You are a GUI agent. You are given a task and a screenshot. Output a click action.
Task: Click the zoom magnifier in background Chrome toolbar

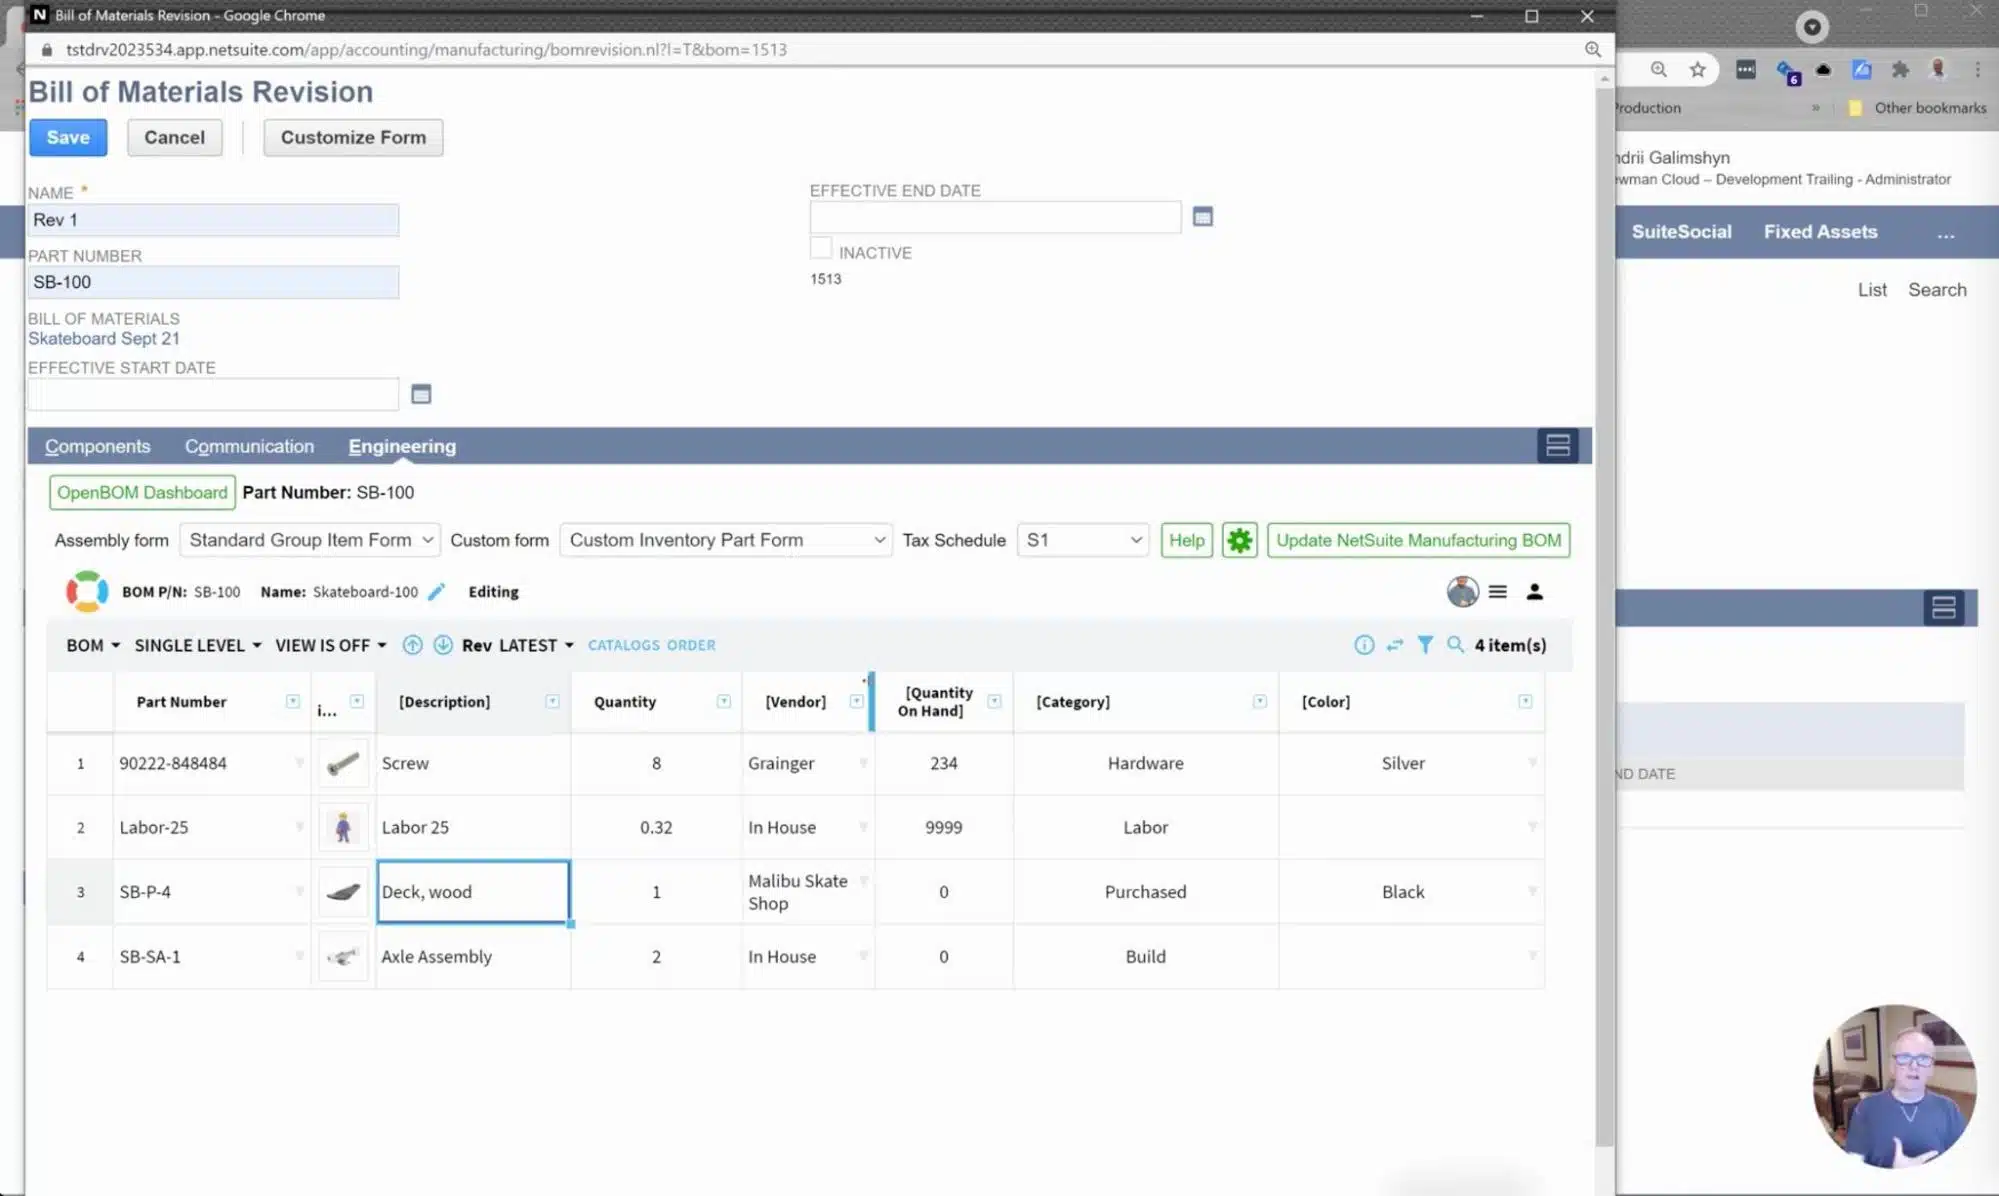tap(1659, 69)
